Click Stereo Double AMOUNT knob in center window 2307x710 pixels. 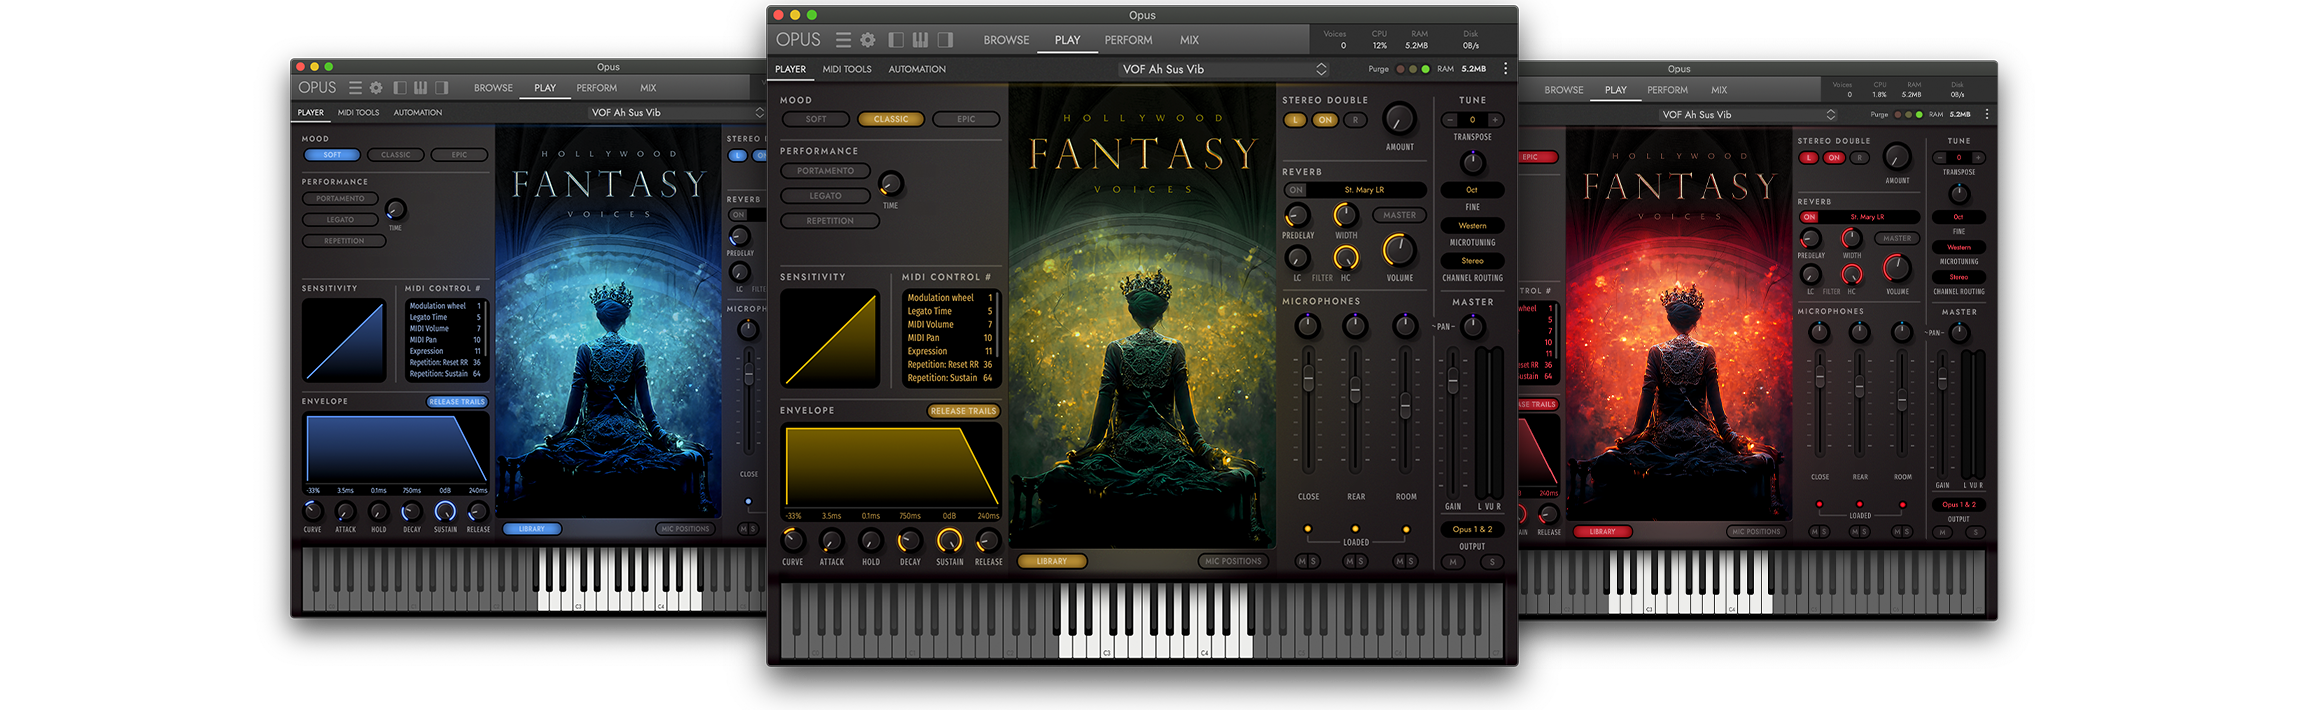point(1399,119)
